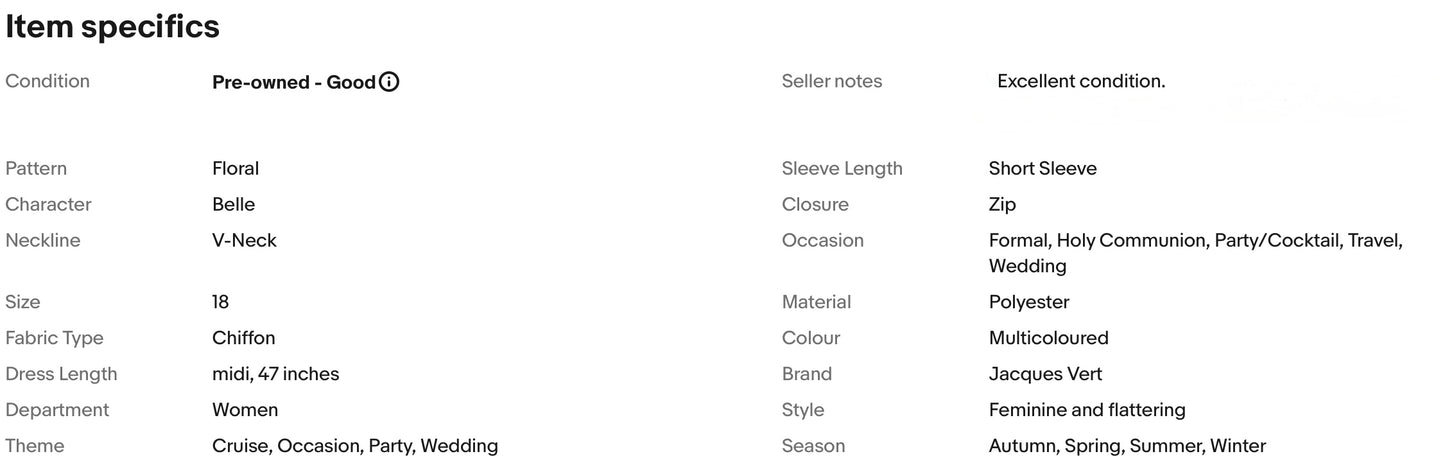This screenshot has width=1445, height=472.
Task: Click the Belle character value
Action: (x=233, y=204)
